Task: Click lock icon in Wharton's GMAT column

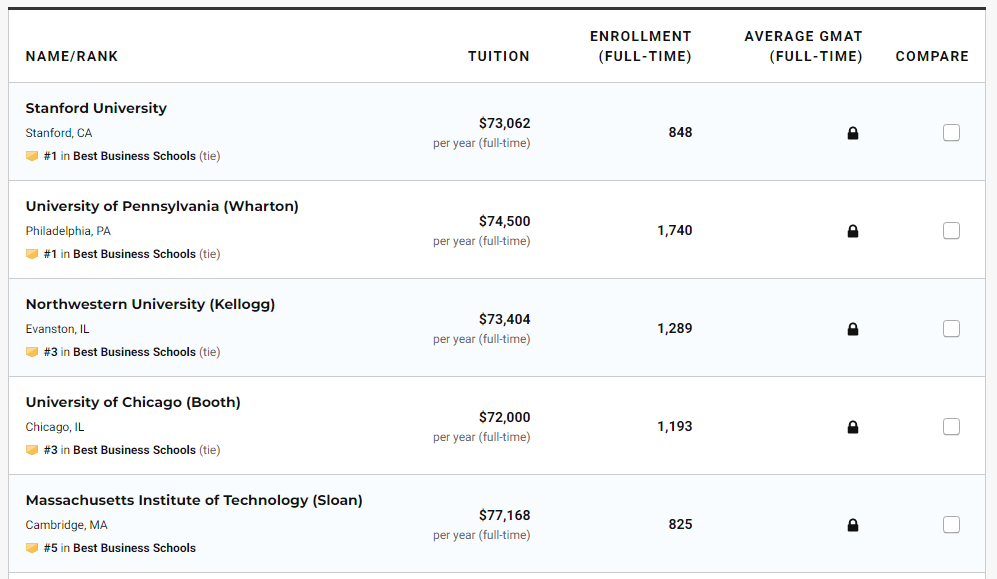Action: point(853,231)
